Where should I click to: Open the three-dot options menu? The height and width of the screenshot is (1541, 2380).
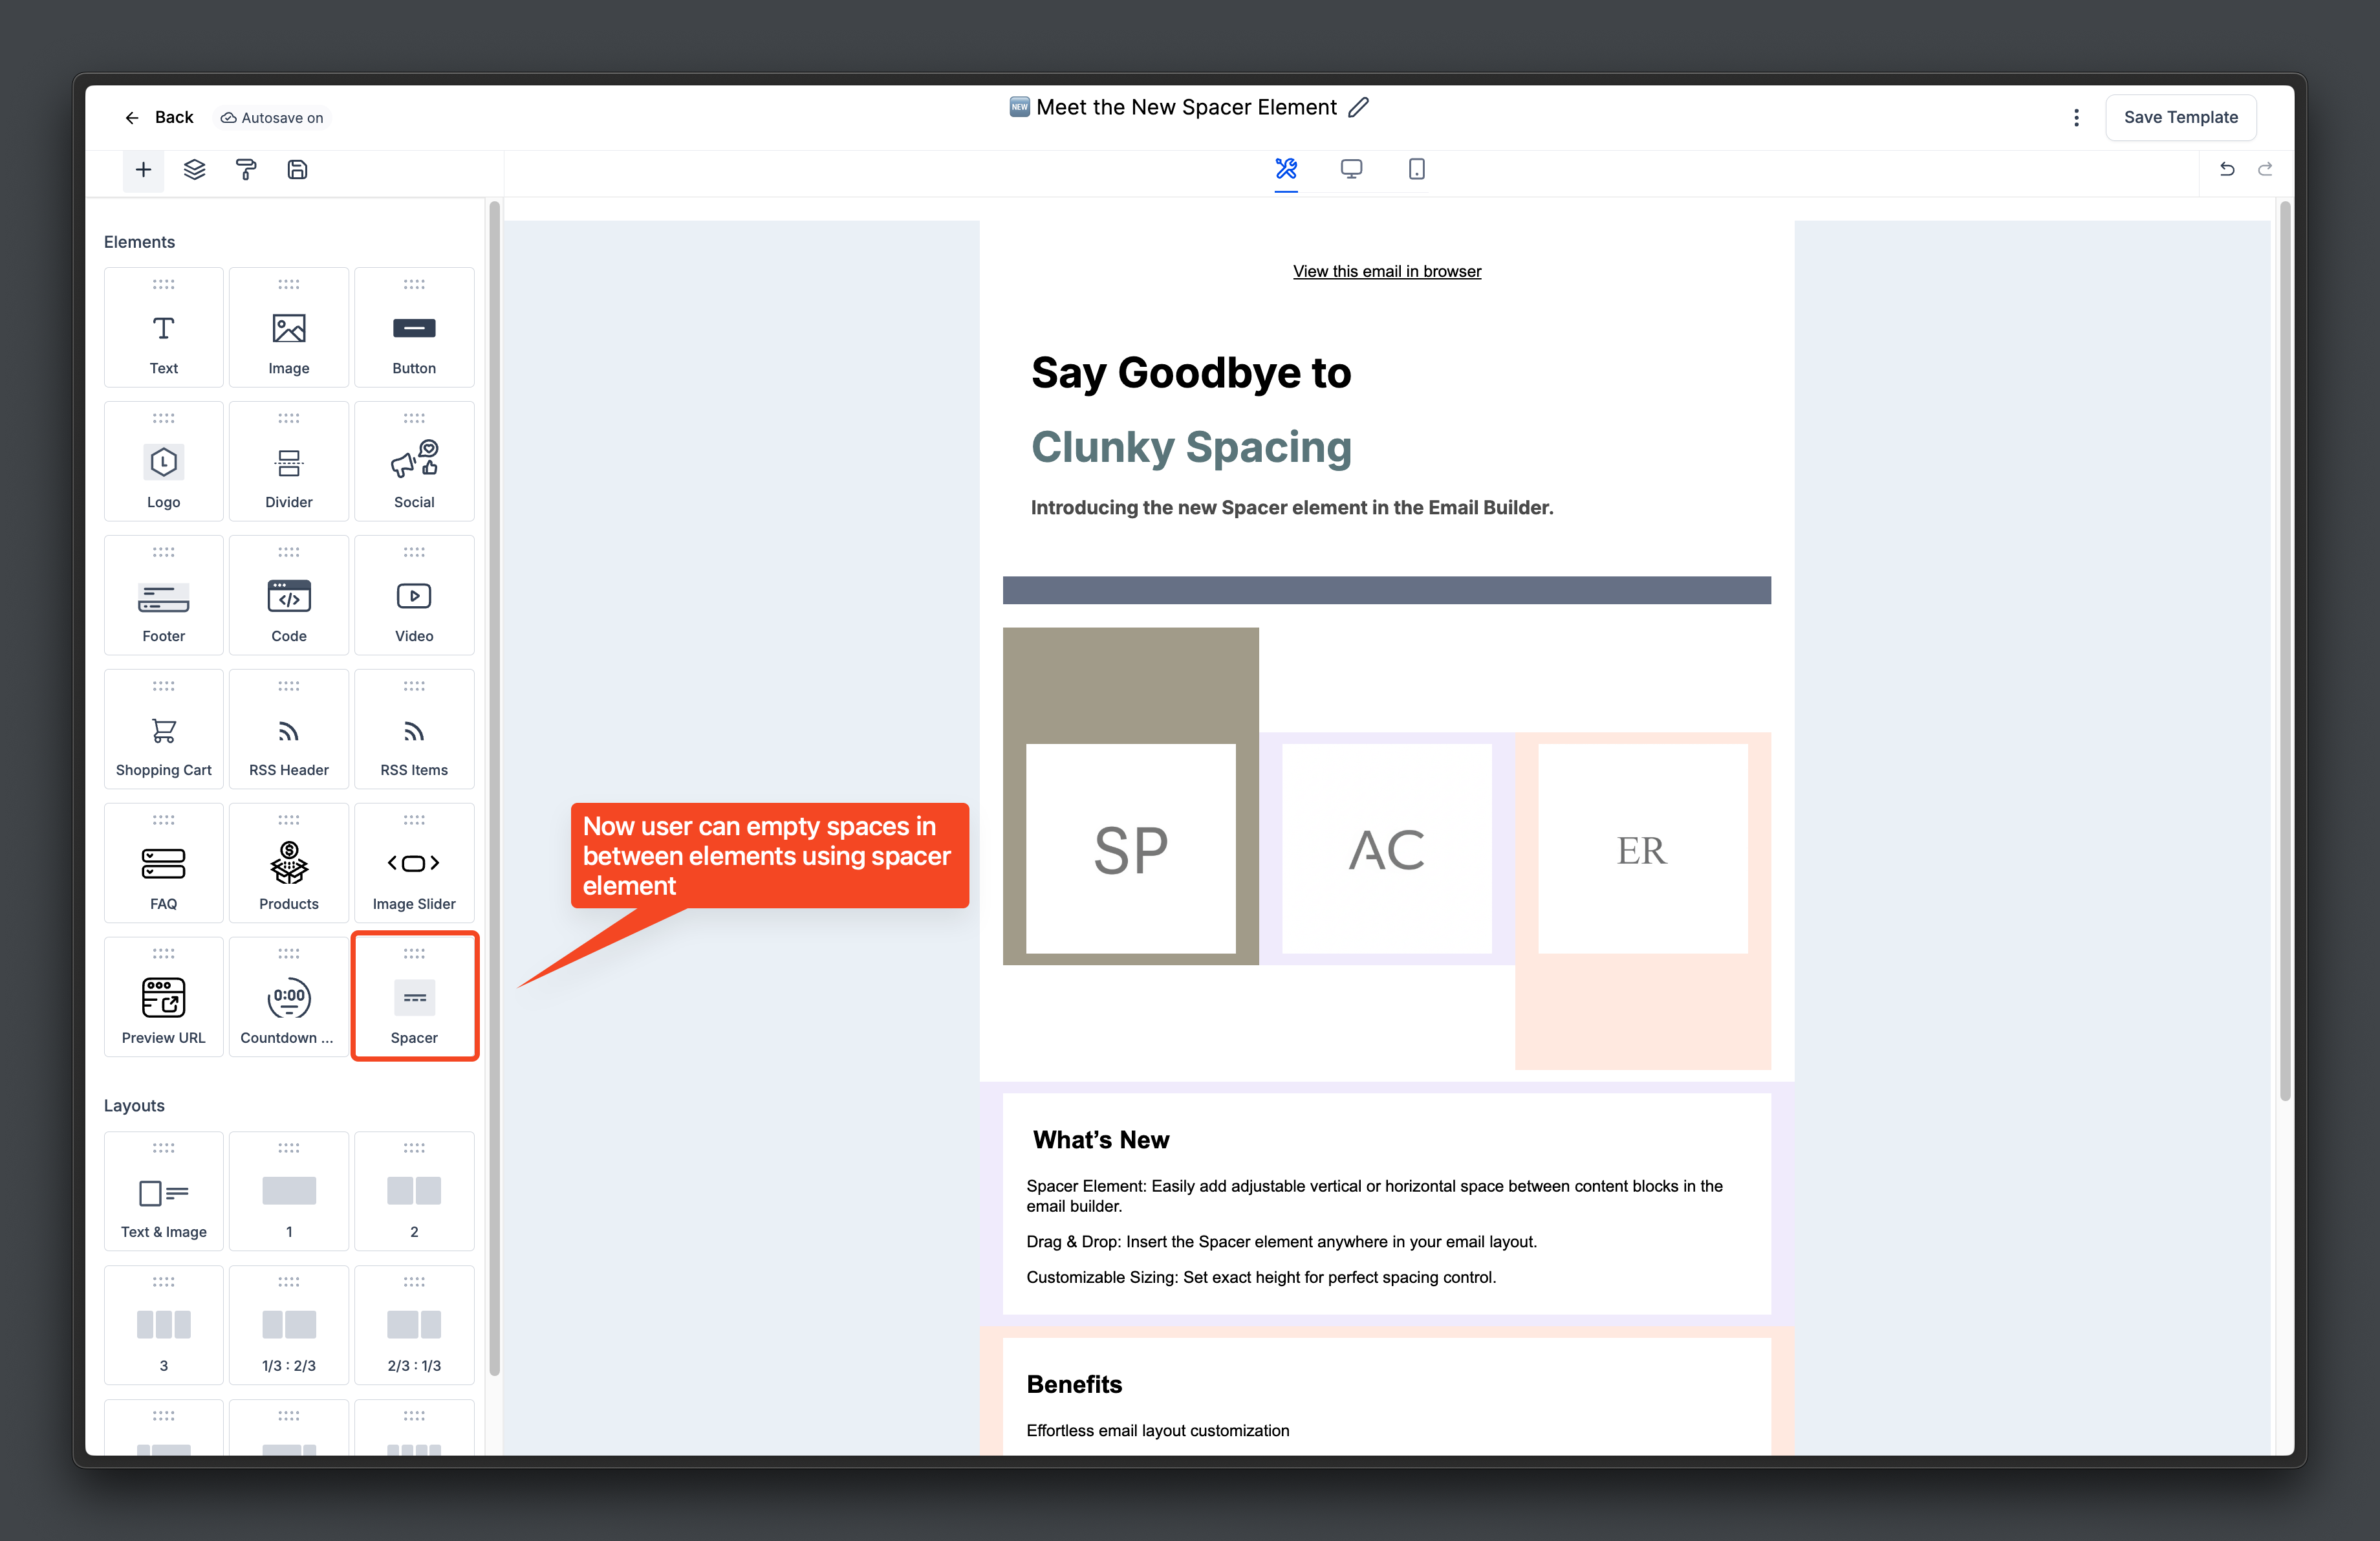tap(2076, 117)
